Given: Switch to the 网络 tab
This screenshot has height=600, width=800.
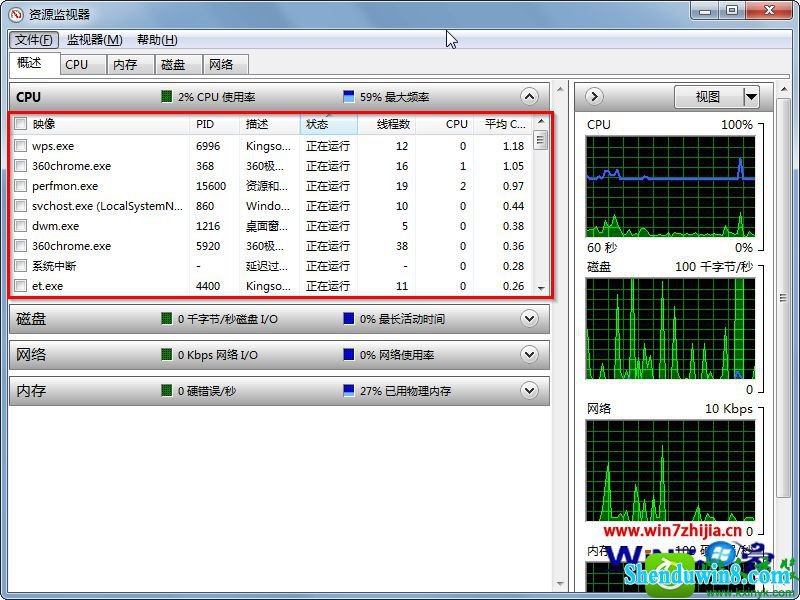Looking at the screenshot, I should 226,65.
